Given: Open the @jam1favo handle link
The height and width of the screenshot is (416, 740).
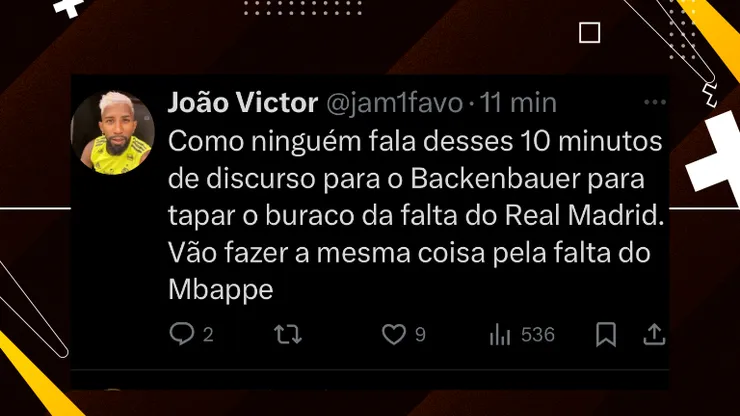Looking at the screenshot, I should 394,103.
